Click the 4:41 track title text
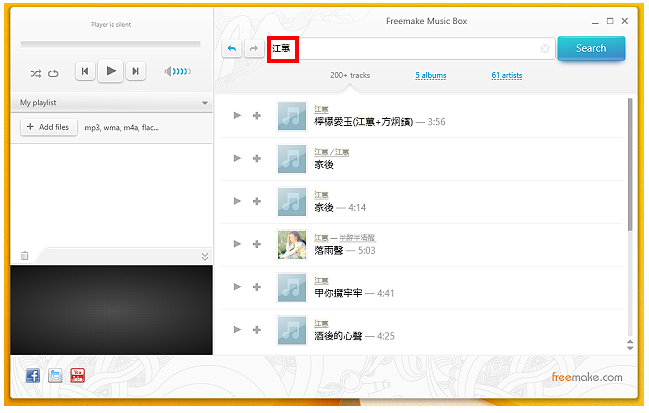Image resolution: width=649 pixels, height=413 pixels. [x=338, y=293]
